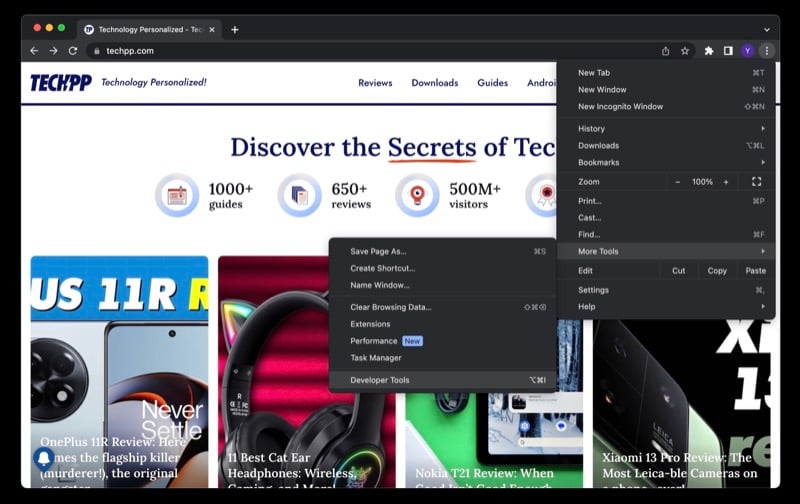Click the browser back arrow

coord(34,51)
